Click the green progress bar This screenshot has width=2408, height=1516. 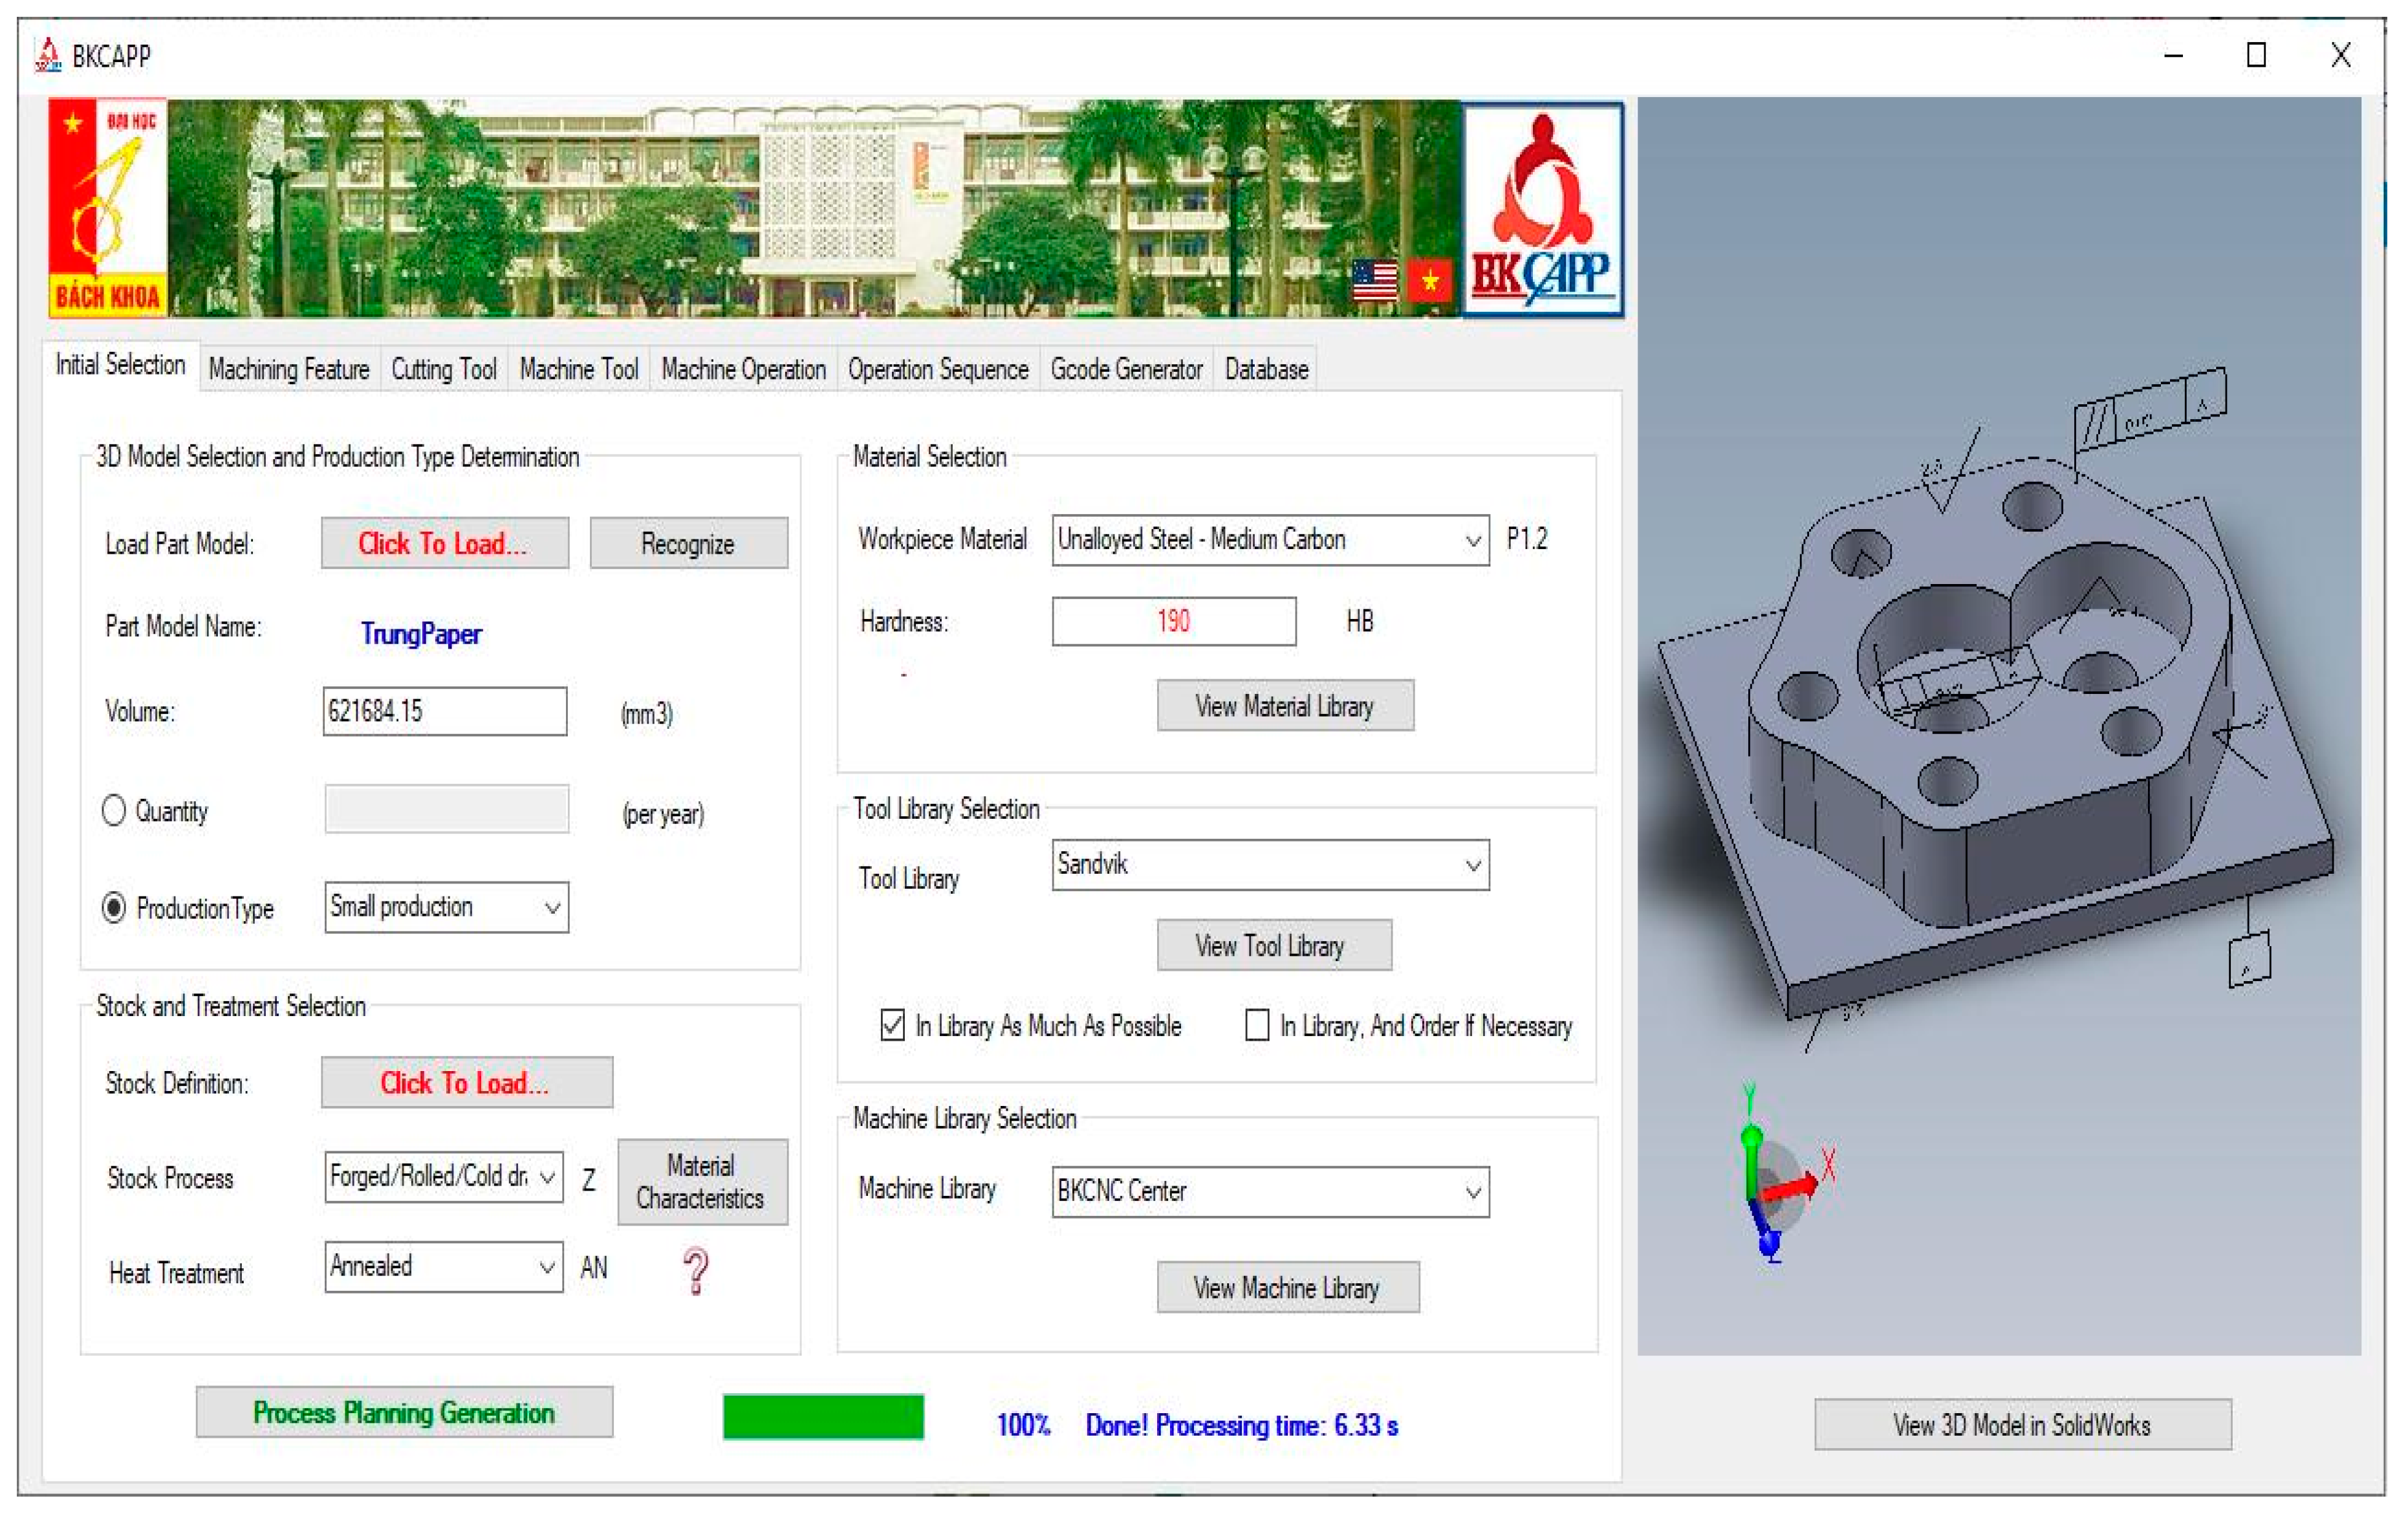point(822,1417)
